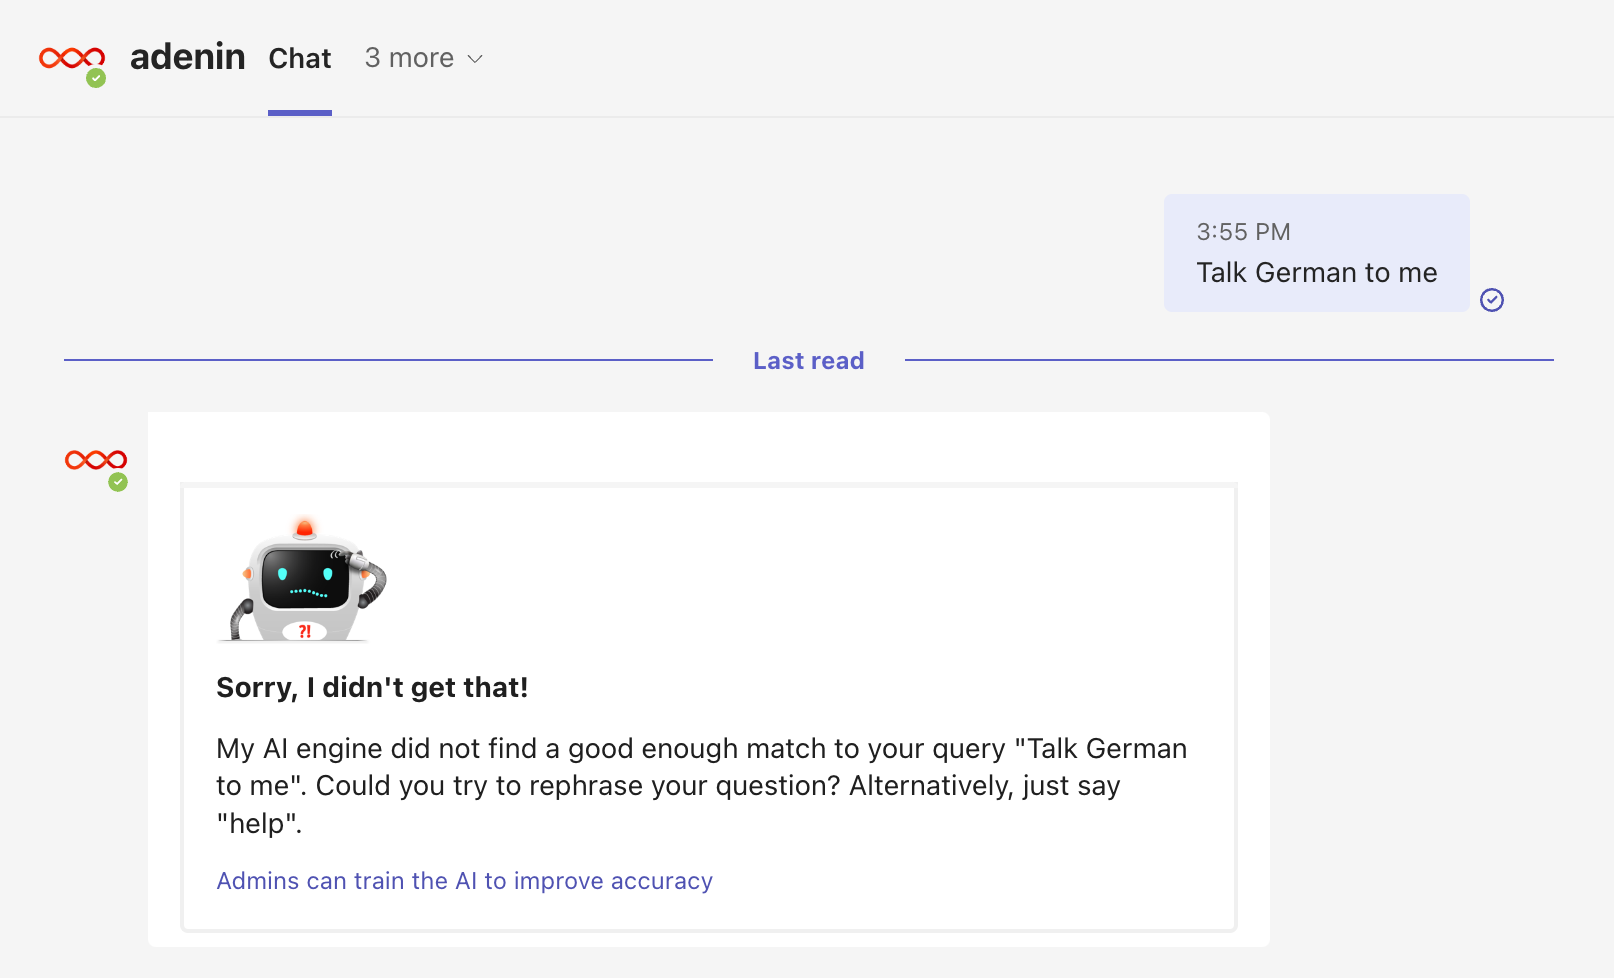
Task: Click the adenin bot avatar beside the reply
Action: pos(95,460)
